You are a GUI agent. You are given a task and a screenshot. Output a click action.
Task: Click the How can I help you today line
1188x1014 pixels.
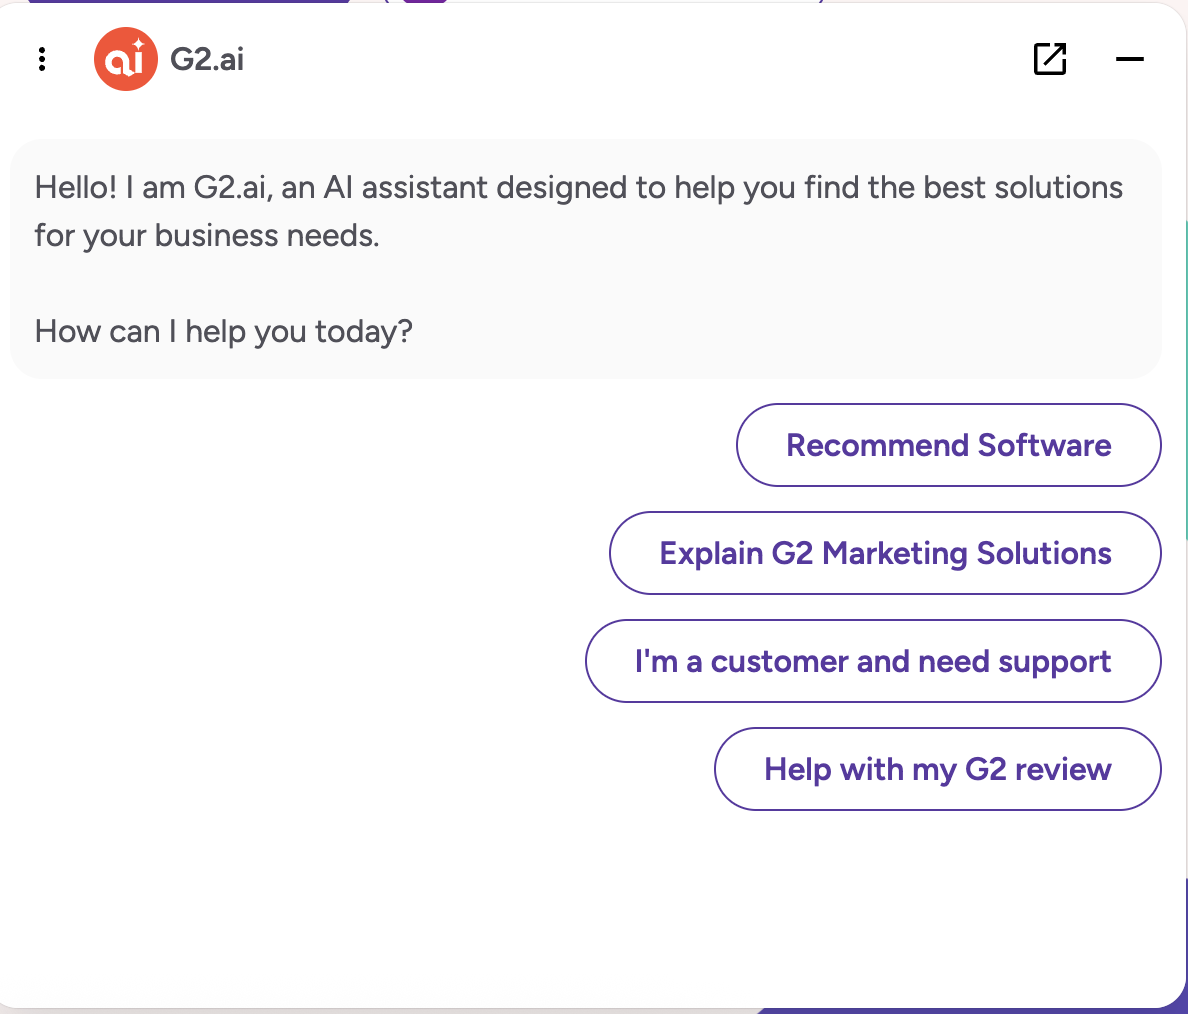[x=224, y=332]
